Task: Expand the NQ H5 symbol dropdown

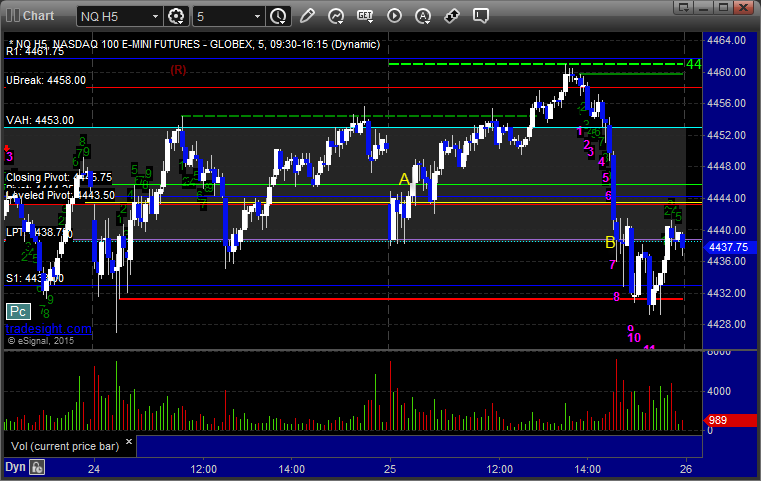Action: click(x=155, y=17)
